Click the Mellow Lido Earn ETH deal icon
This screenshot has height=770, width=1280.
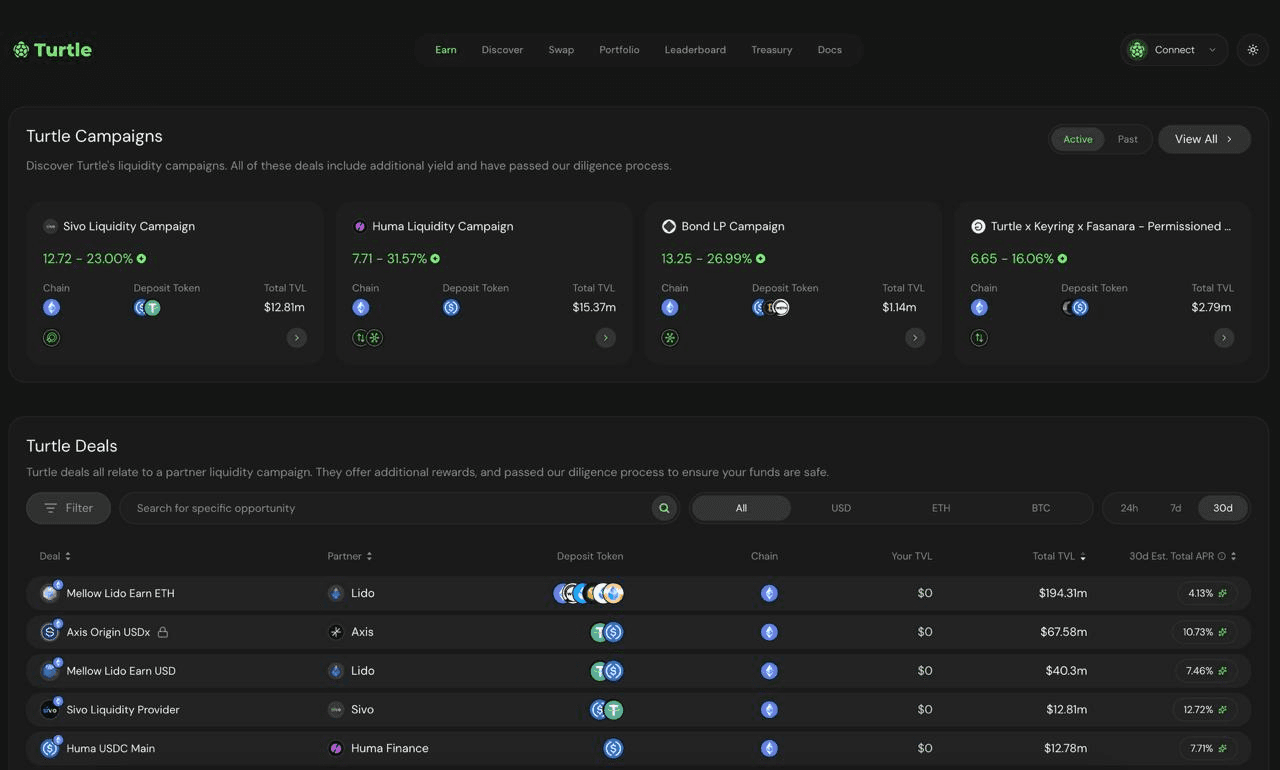(x=50, y=593)
